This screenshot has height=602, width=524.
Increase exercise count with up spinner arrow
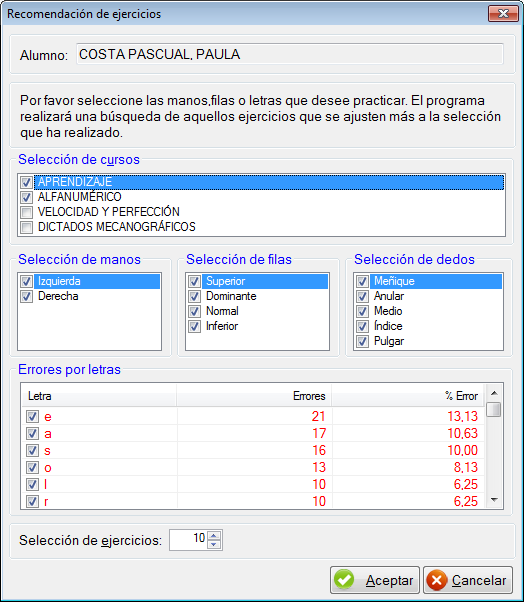point(214,536)
